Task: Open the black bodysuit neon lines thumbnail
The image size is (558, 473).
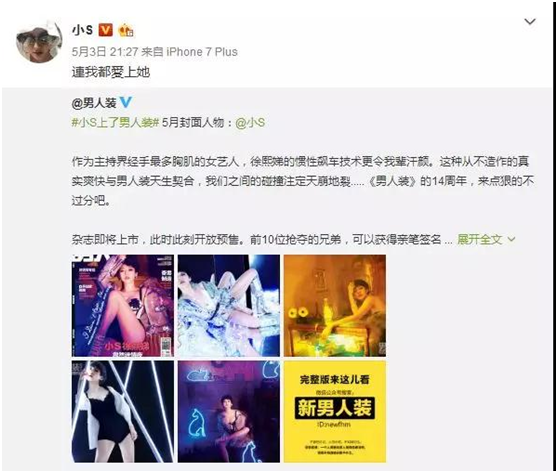Action: point(123,411)
